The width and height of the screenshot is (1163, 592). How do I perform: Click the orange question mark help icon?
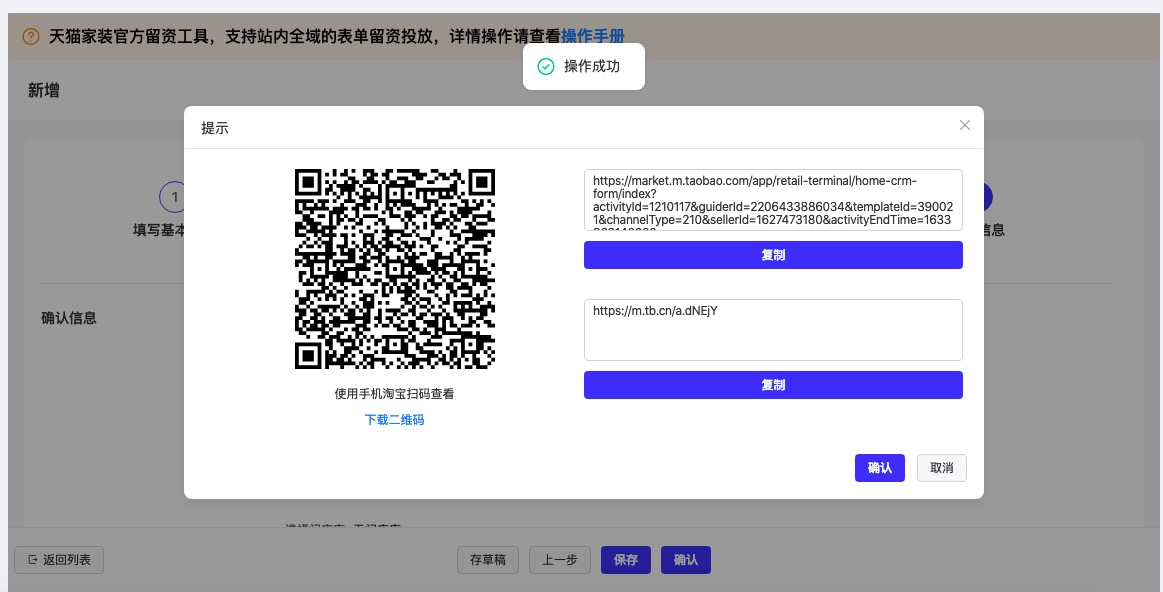point(30,36)
